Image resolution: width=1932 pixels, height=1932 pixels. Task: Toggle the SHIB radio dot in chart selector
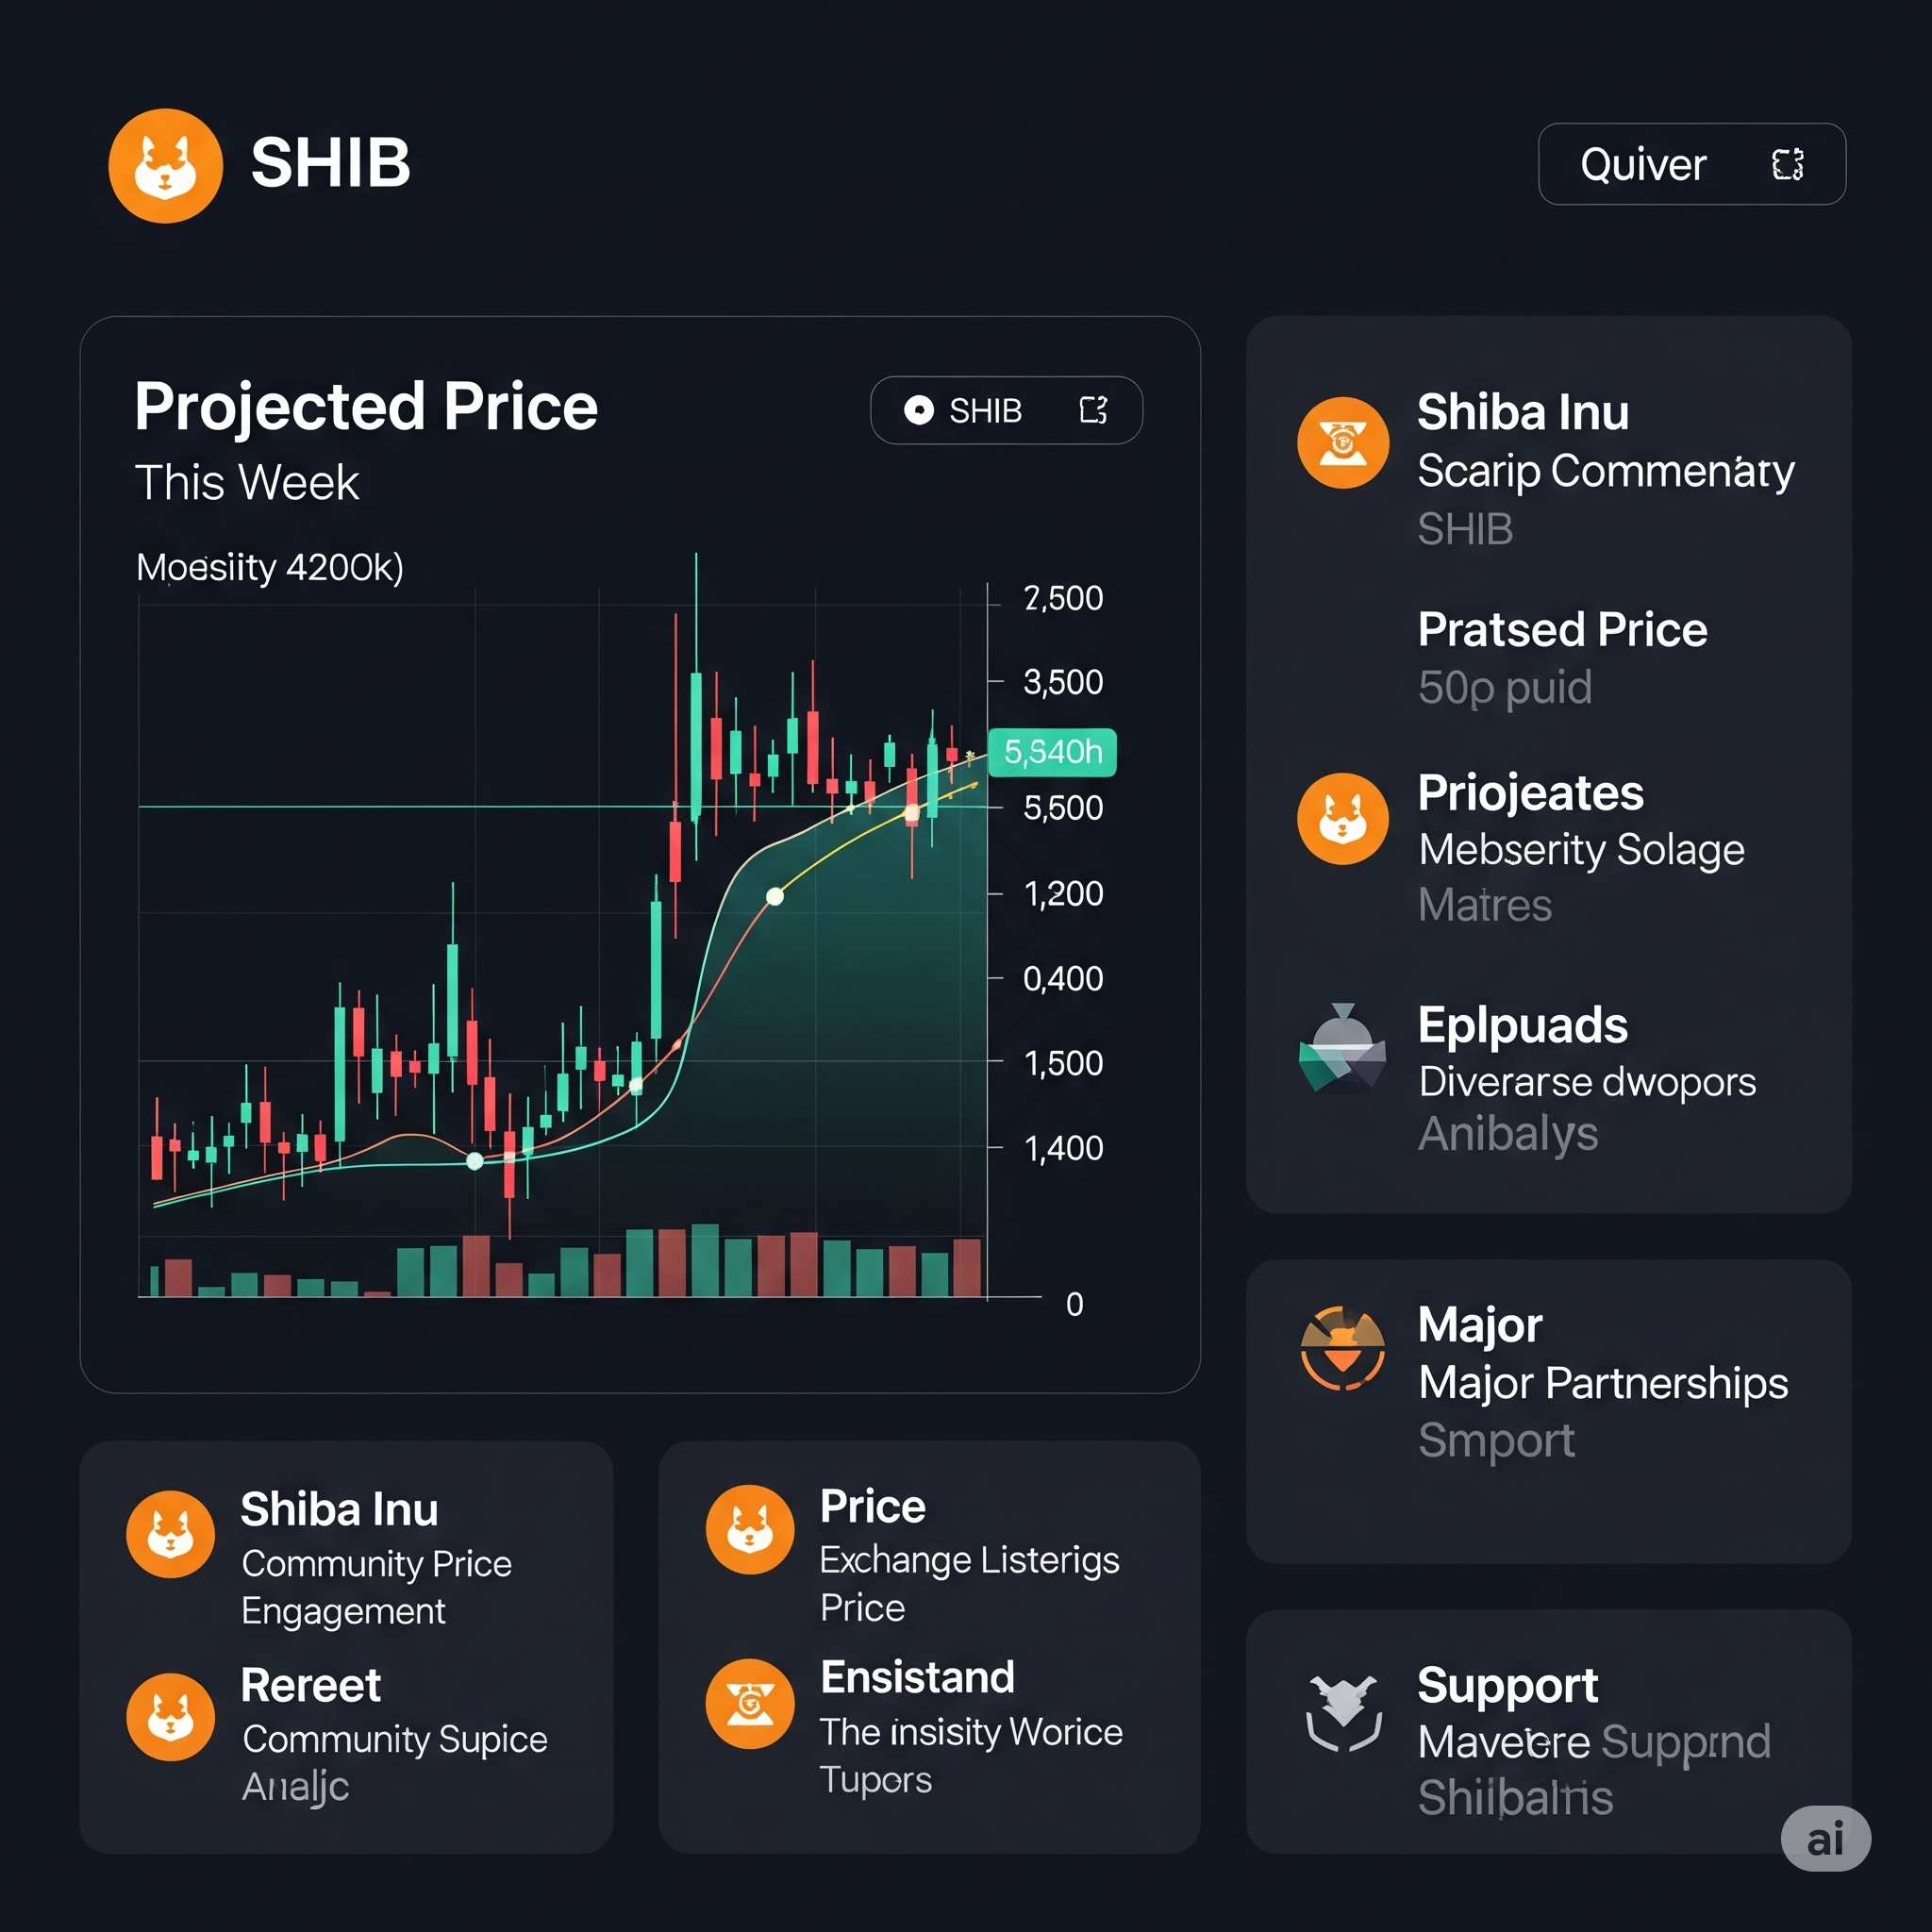pyautogui.click(x=918, y=410)
